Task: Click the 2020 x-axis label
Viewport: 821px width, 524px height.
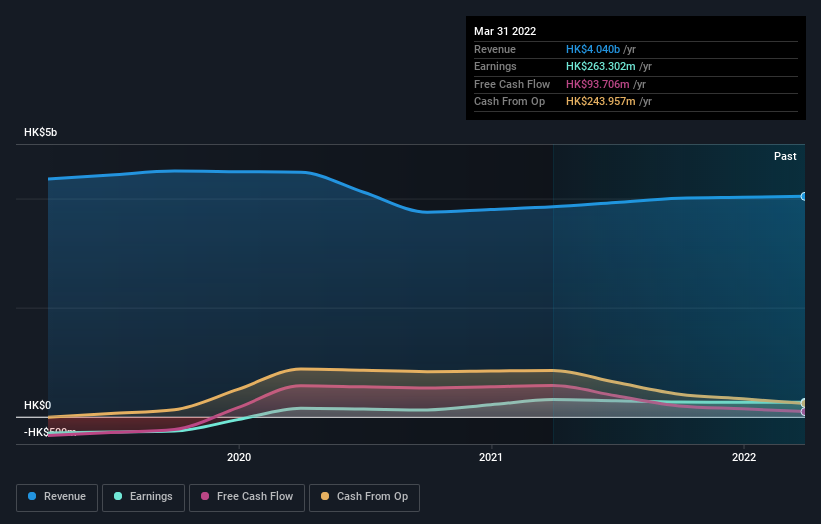Action: (239, 457)
